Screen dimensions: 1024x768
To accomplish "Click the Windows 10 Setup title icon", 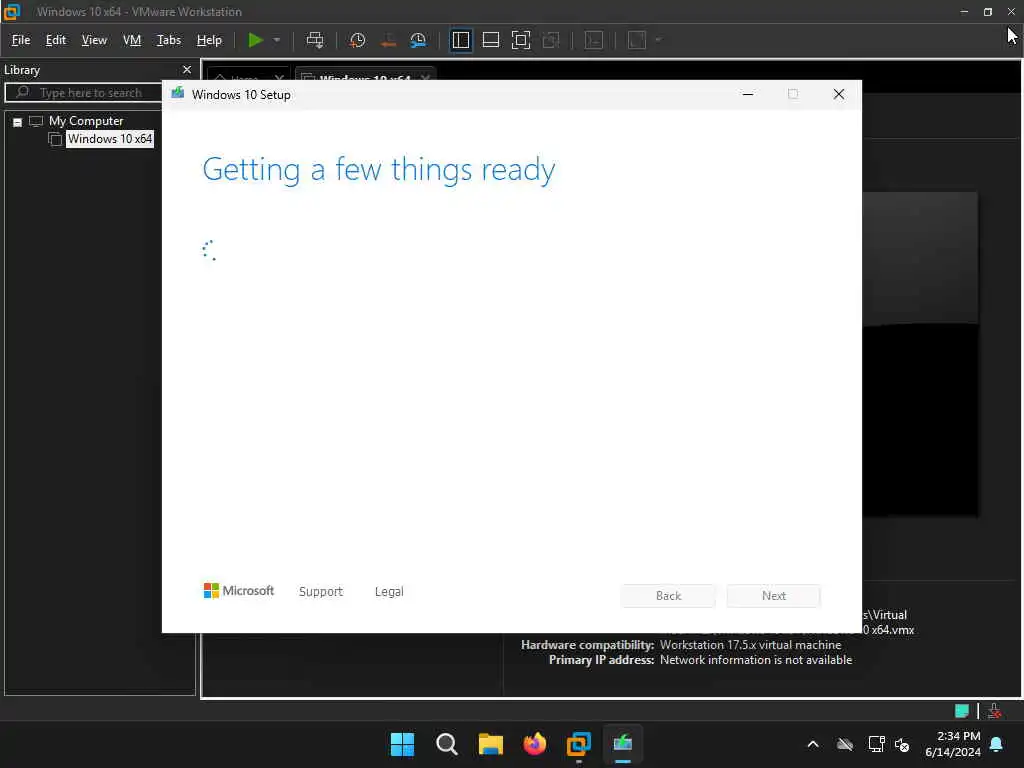I will point(178,94).
